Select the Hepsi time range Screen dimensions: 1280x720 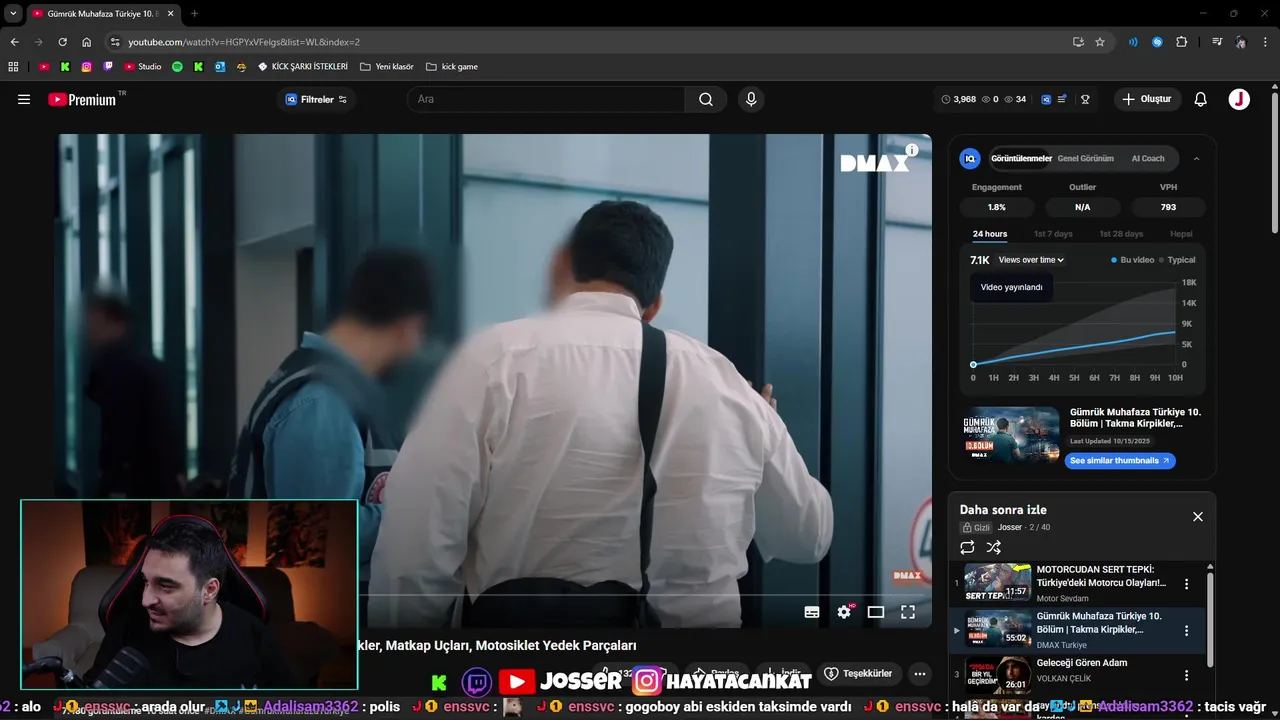(x=1181, y=234)
